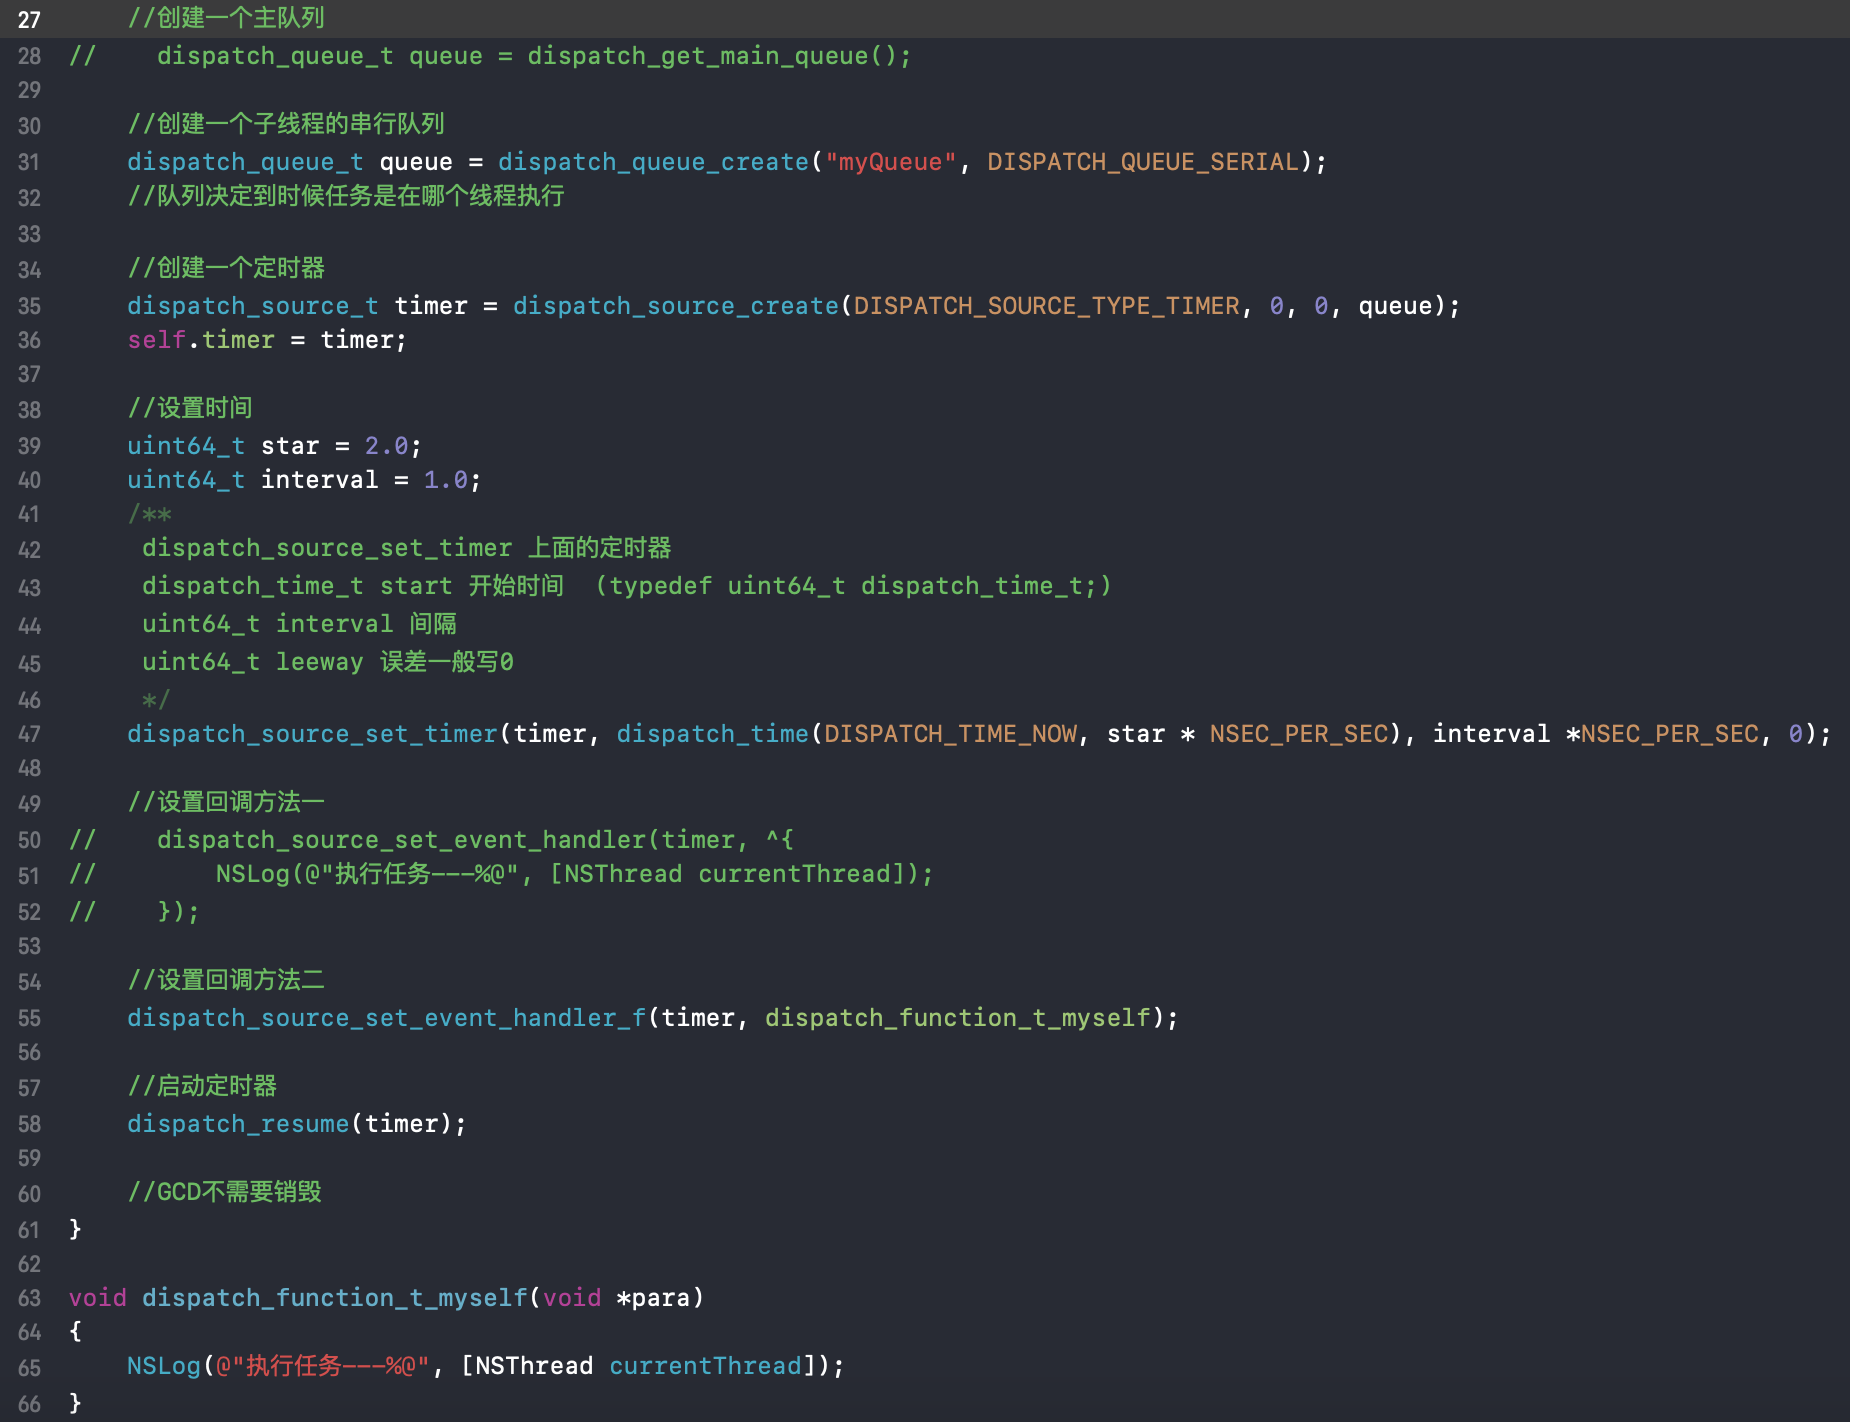This screenshot has width=1850, height=1422.
Task: Click 'dispatch_time' call on line 47
Action: (x=712, y=734)
